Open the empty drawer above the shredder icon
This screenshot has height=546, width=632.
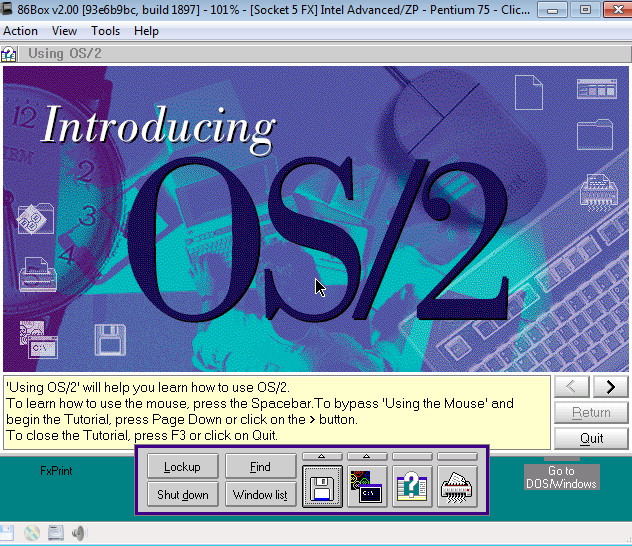tap(457, 456)
